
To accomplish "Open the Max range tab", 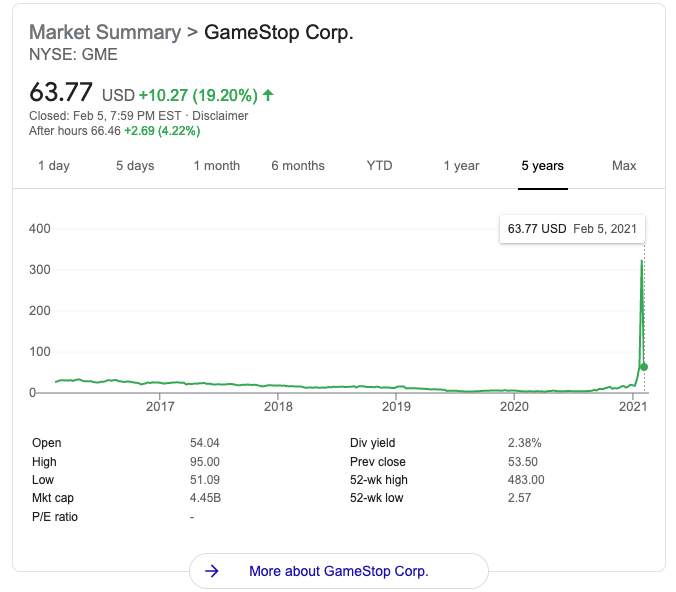I will click(624, 166).
